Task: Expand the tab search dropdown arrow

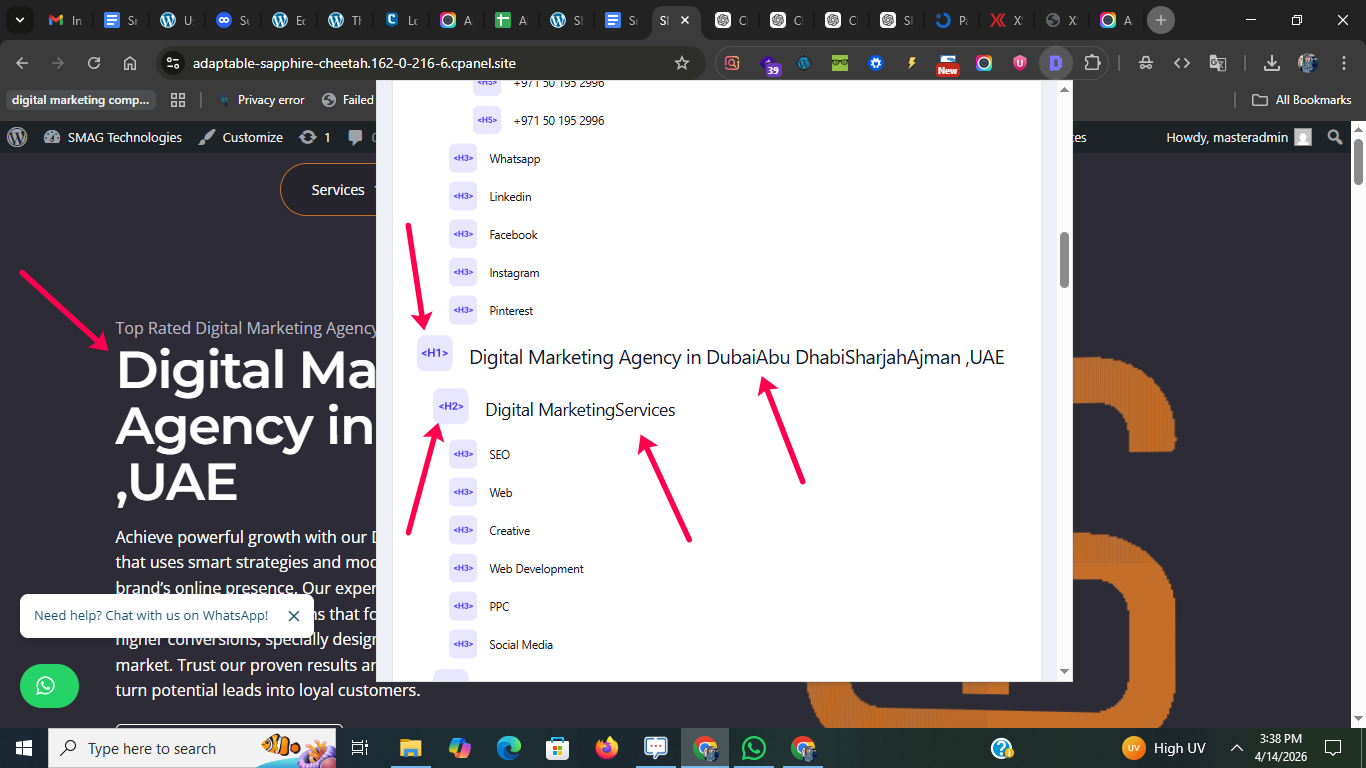Action: coord(19,20)
